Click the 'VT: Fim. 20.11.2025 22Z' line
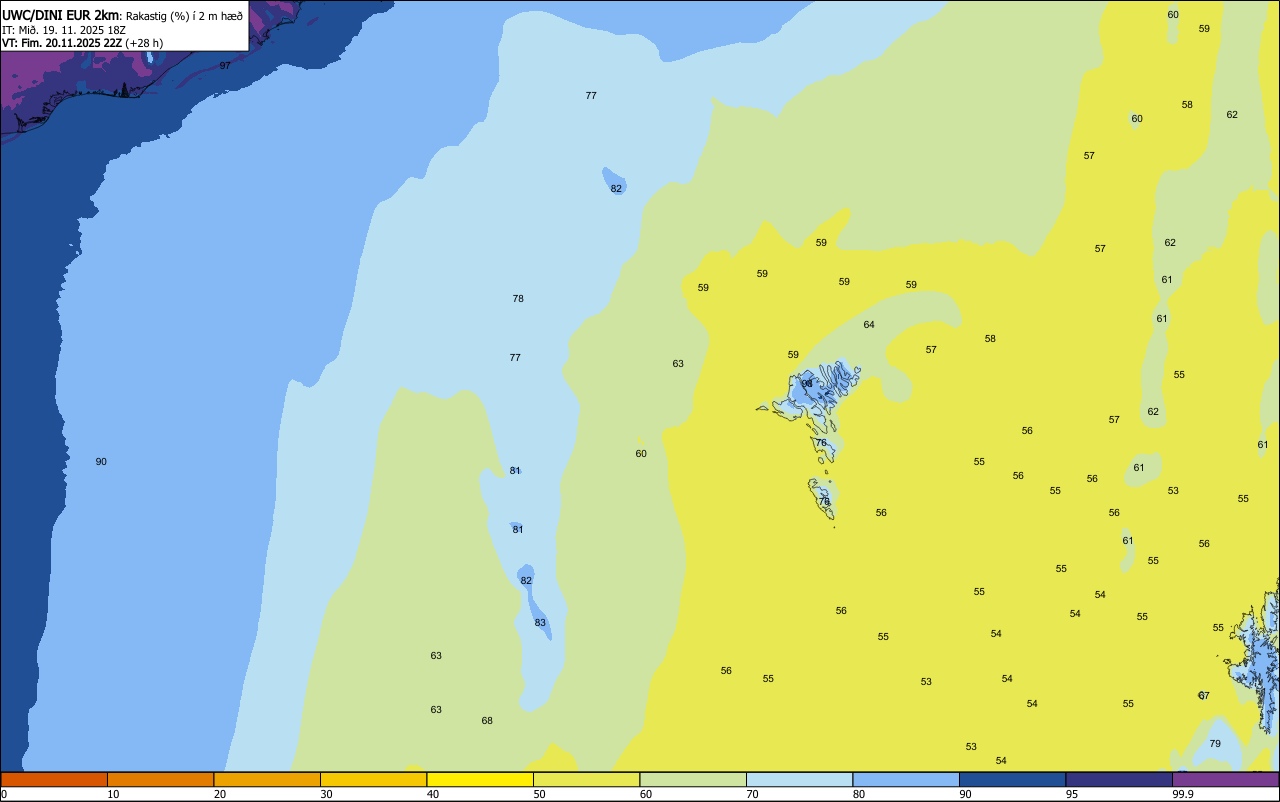 click(x=62, y=43)
